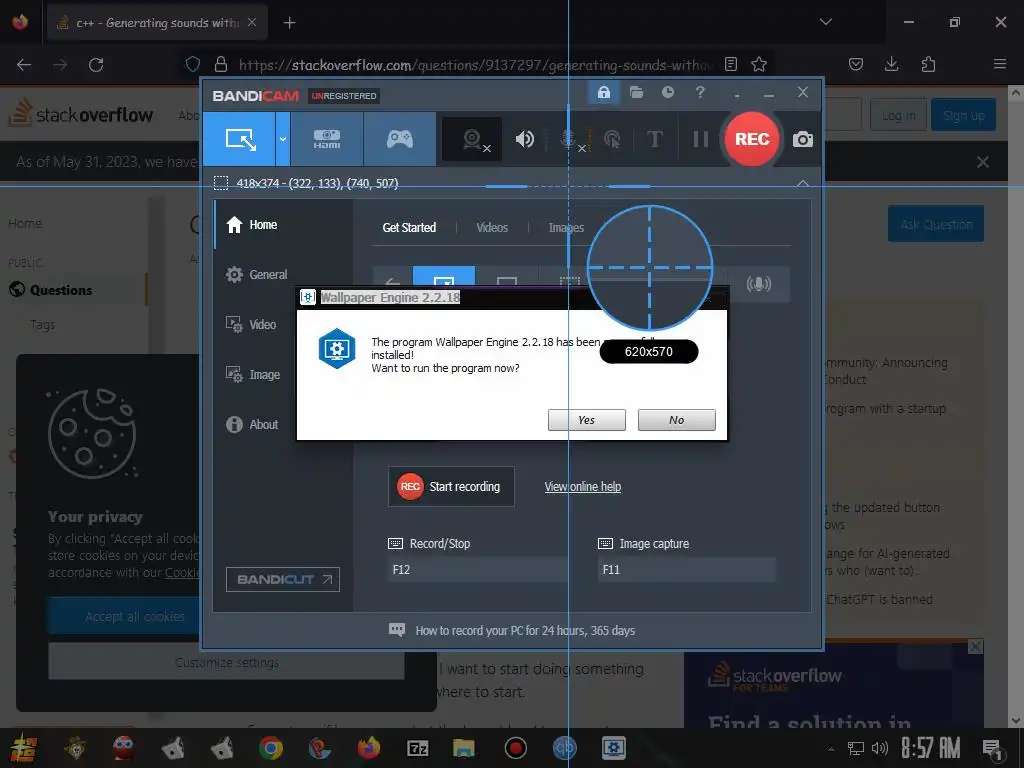
Task: Reload the Firefox page
Action: (x=96, y=65)
